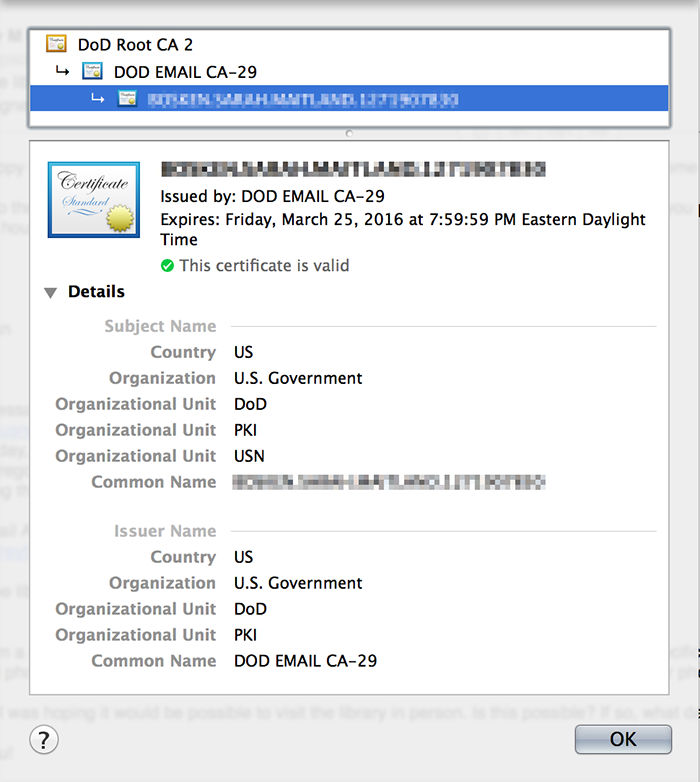Click the pane splitter handle below certificate chain
The width and height of the screenshot is (700, 782).
[x=349, y=133]
